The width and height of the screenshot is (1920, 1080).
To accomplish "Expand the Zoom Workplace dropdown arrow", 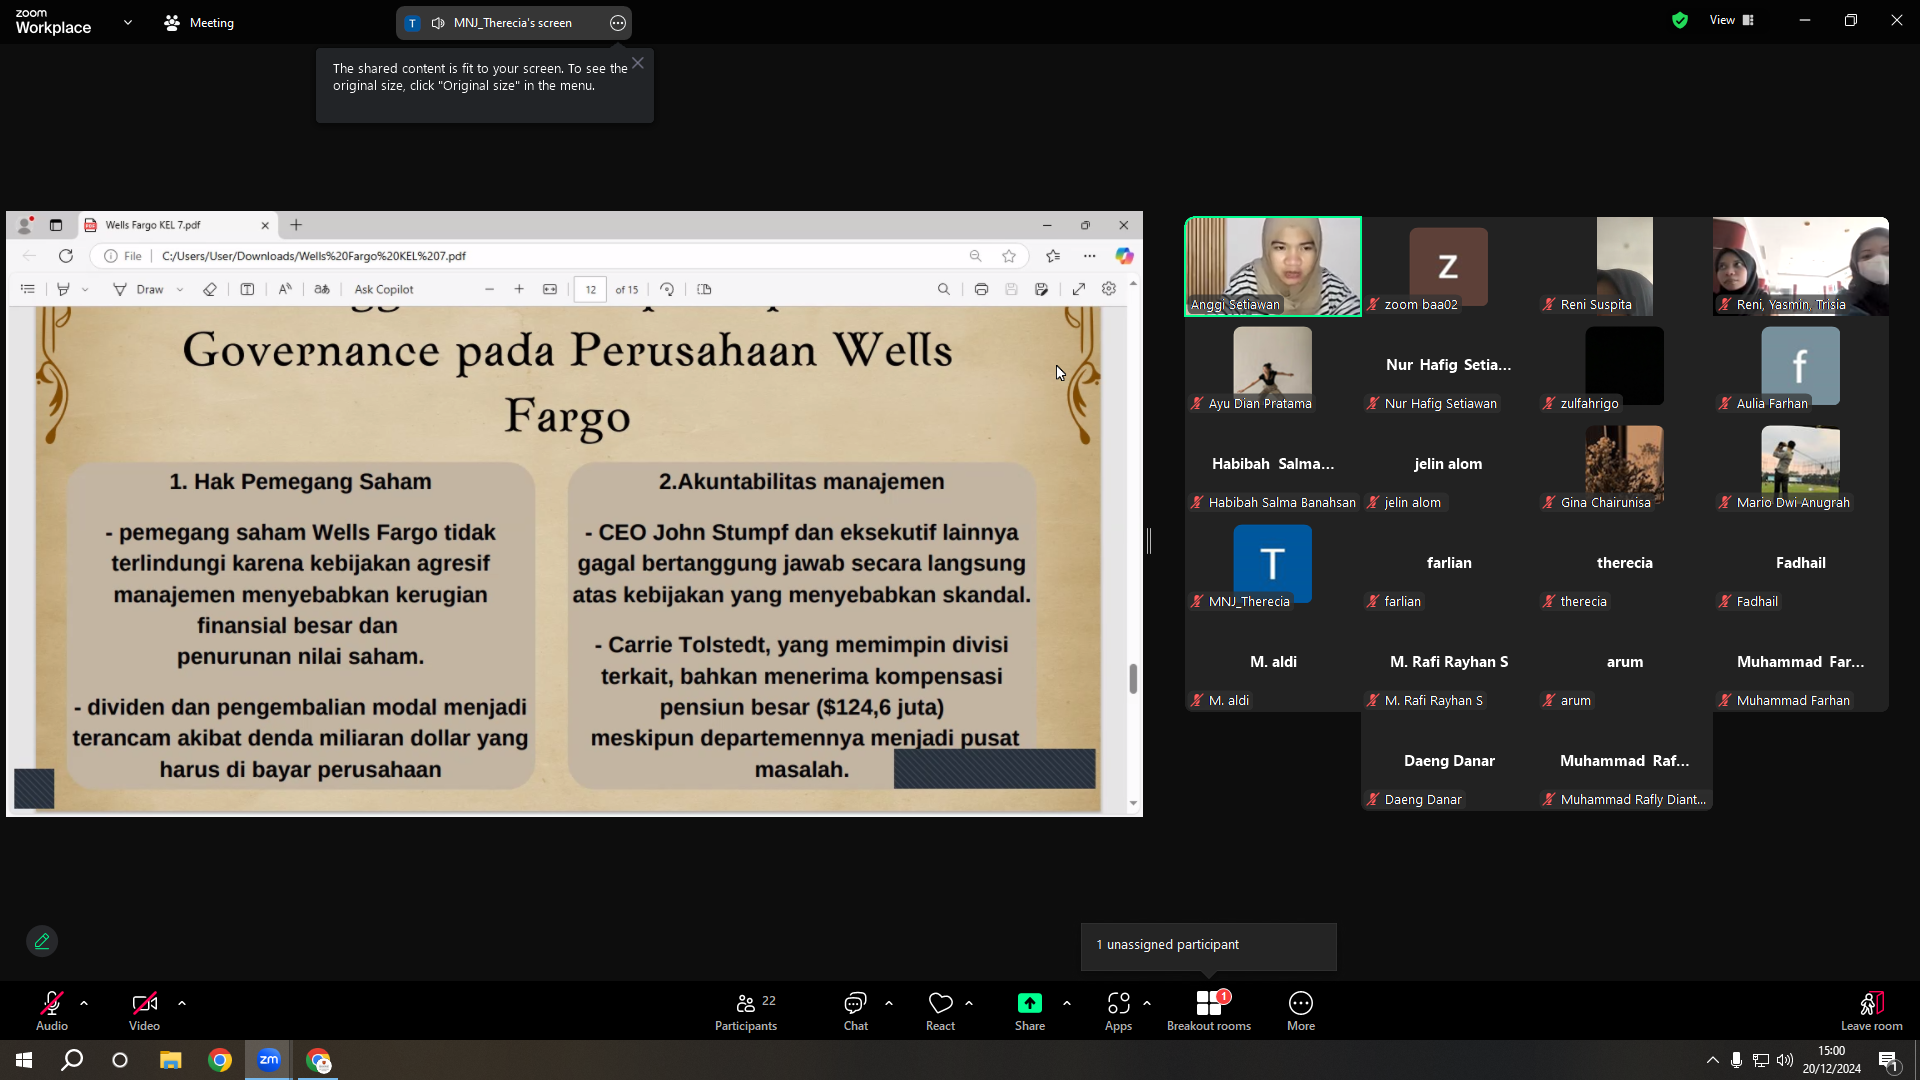I will click(x=127, y=22).
